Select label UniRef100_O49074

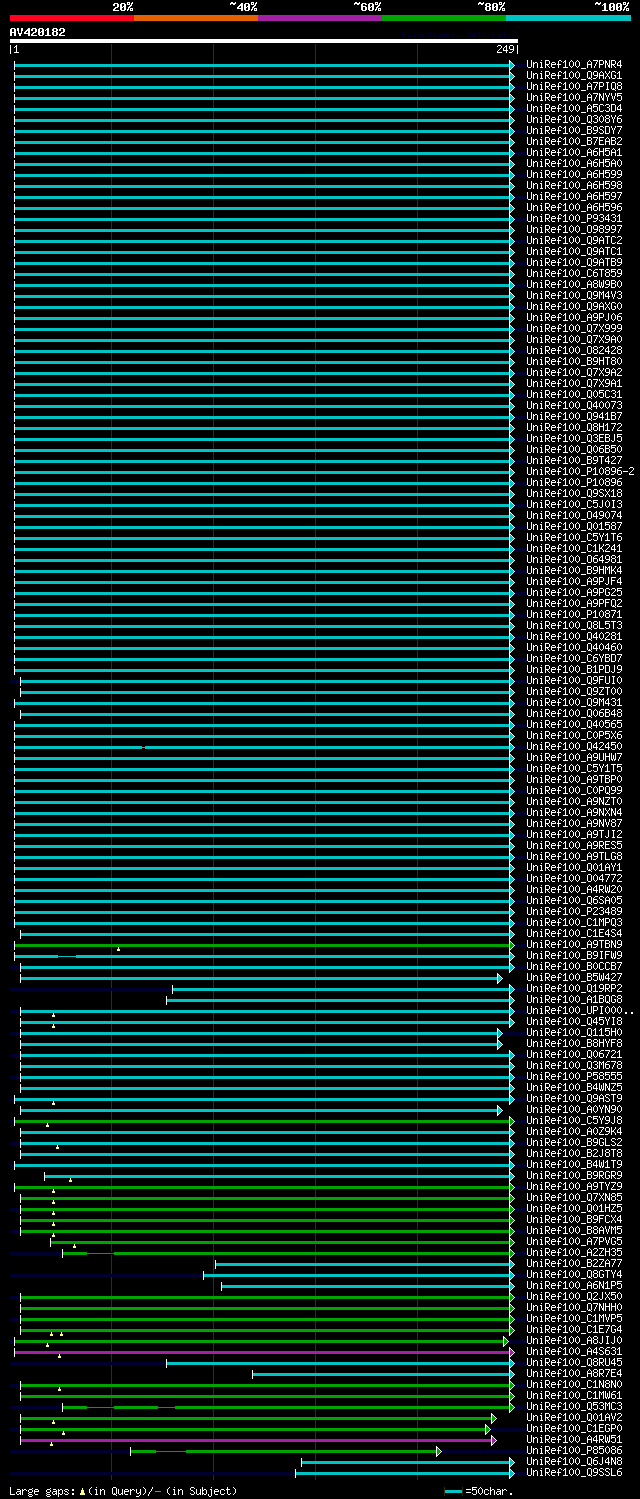tap(574, 515)
